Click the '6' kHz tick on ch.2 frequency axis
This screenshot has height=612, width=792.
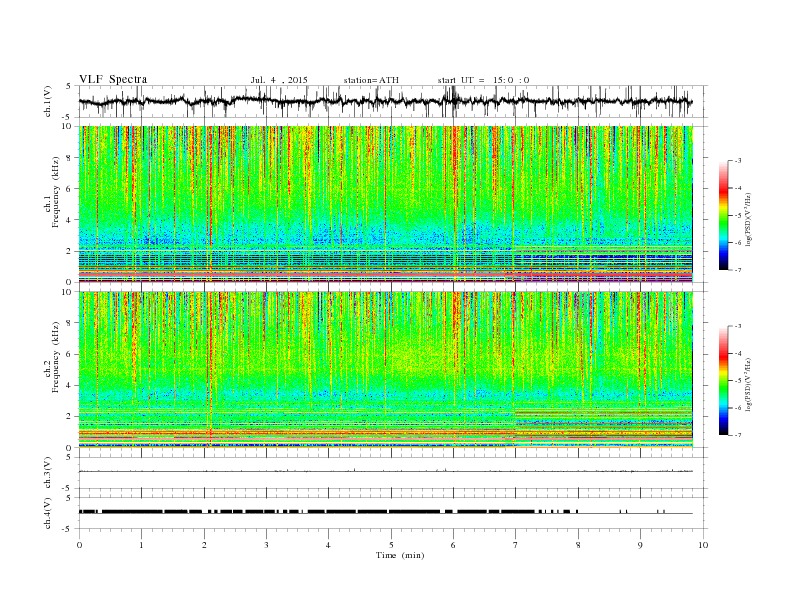coord(70,354)
